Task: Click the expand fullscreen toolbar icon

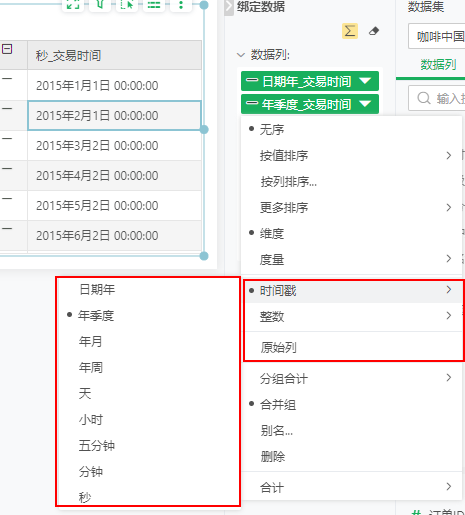Action: [x=73, y=5]
